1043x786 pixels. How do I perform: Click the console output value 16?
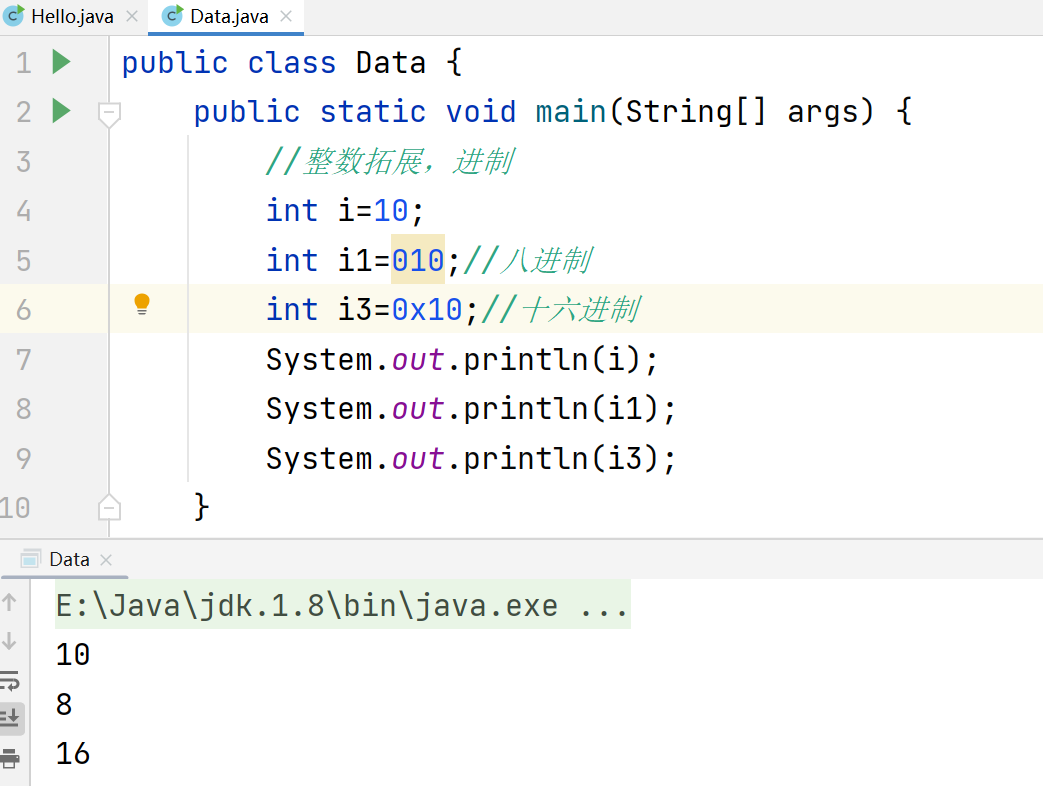pos(73,753)
